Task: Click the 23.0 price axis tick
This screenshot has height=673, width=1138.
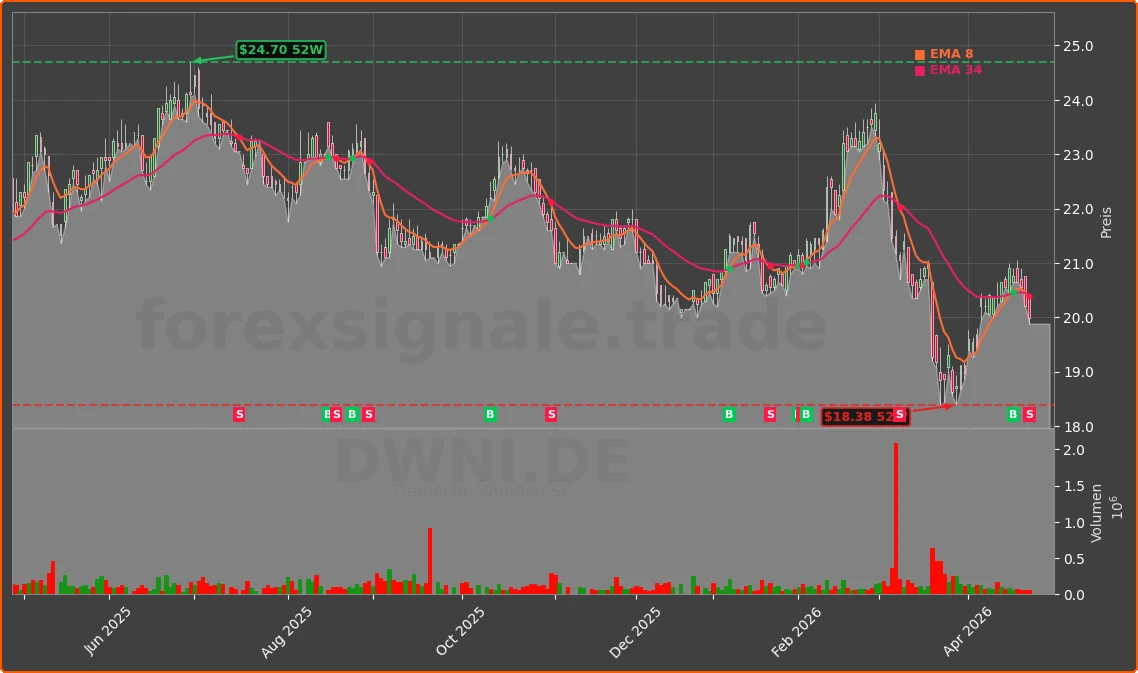Action: click(1078, 155)
